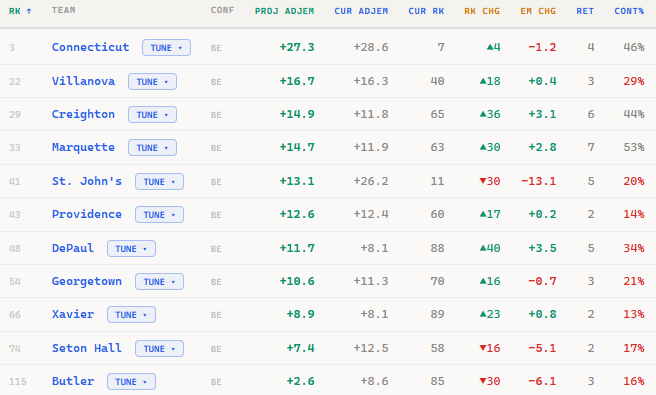Sort by the CONF column header
Viewport: 656px width, 395px height.
[222, 10]
